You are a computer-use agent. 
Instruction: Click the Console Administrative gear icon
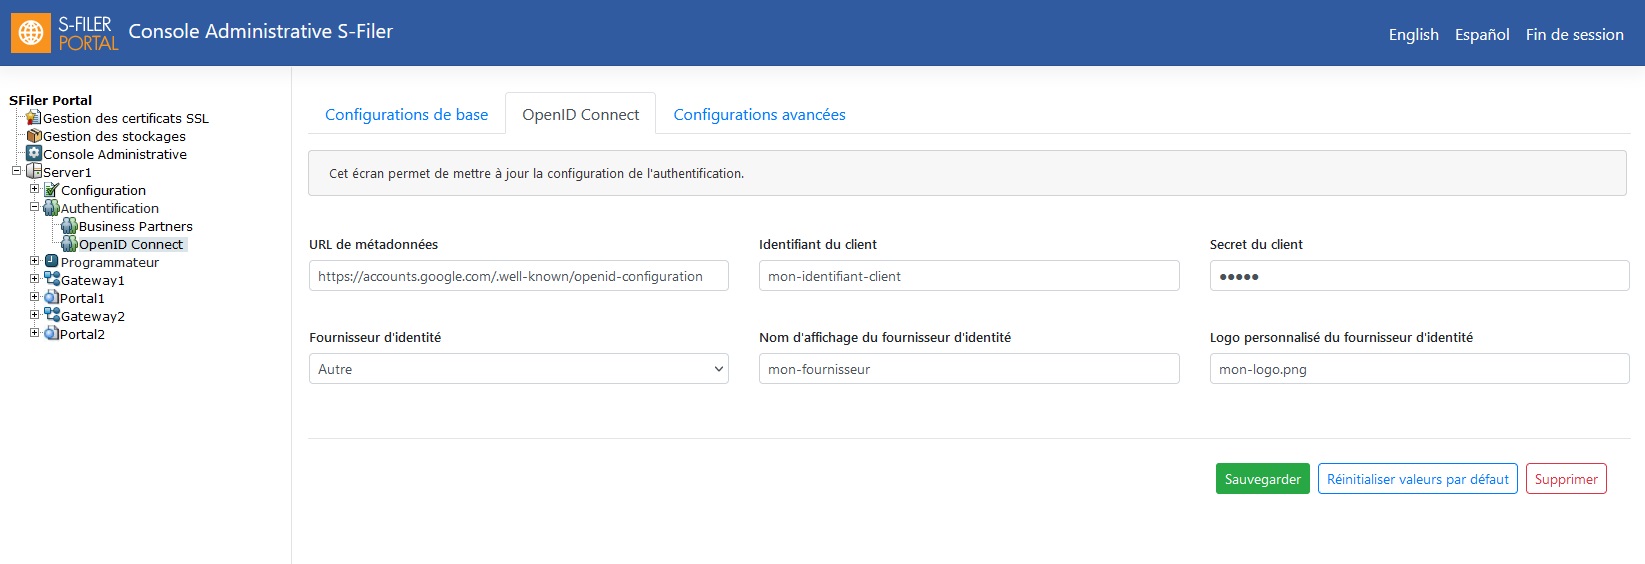tap(34, 154)
